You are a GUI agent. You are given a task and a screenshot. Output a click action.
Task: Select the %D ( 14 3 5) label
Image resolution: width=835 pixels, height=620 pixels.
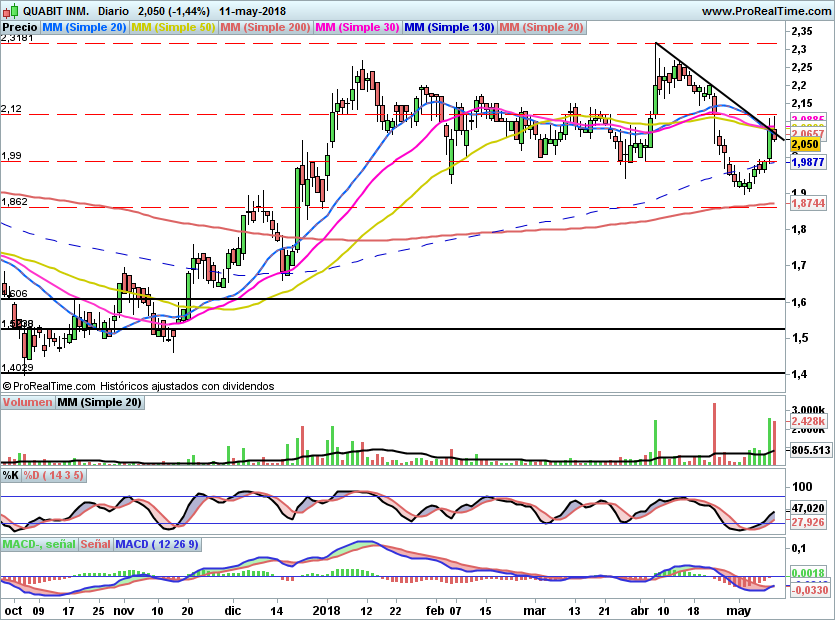pyautogui.click(x=53, y=475)
